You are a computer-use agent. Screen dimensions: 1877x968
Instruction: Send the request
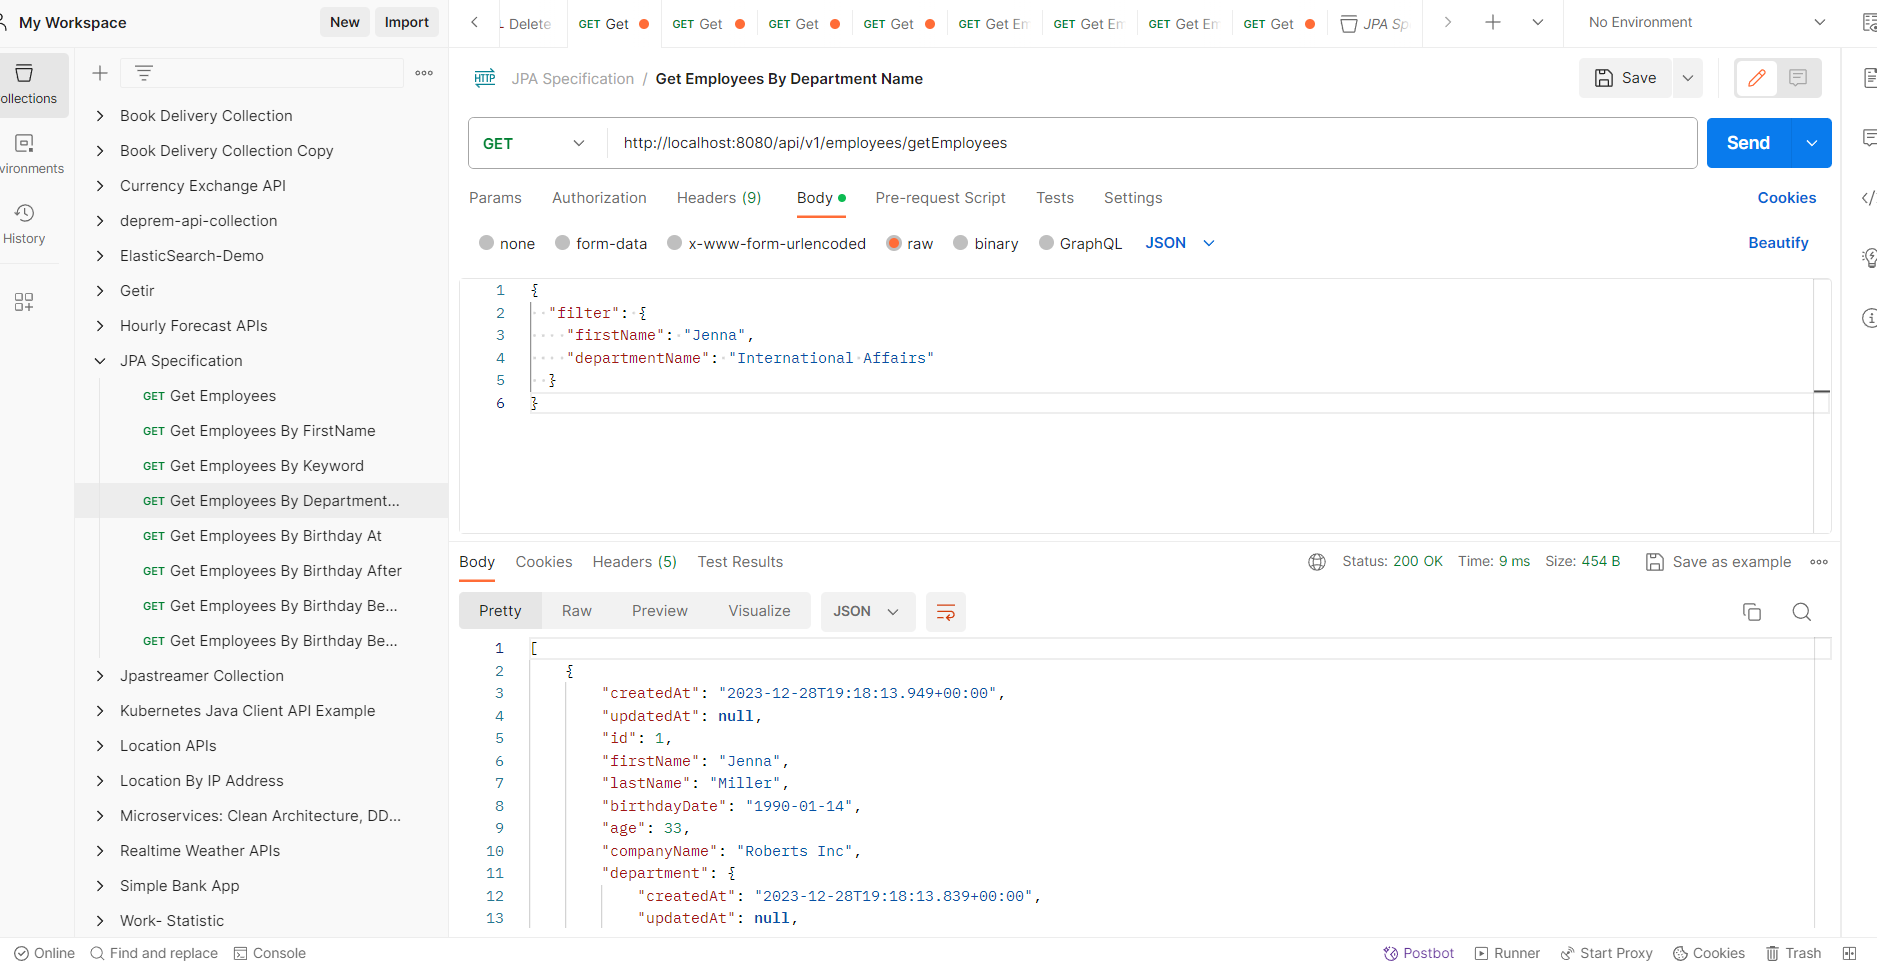(1749, 143)
